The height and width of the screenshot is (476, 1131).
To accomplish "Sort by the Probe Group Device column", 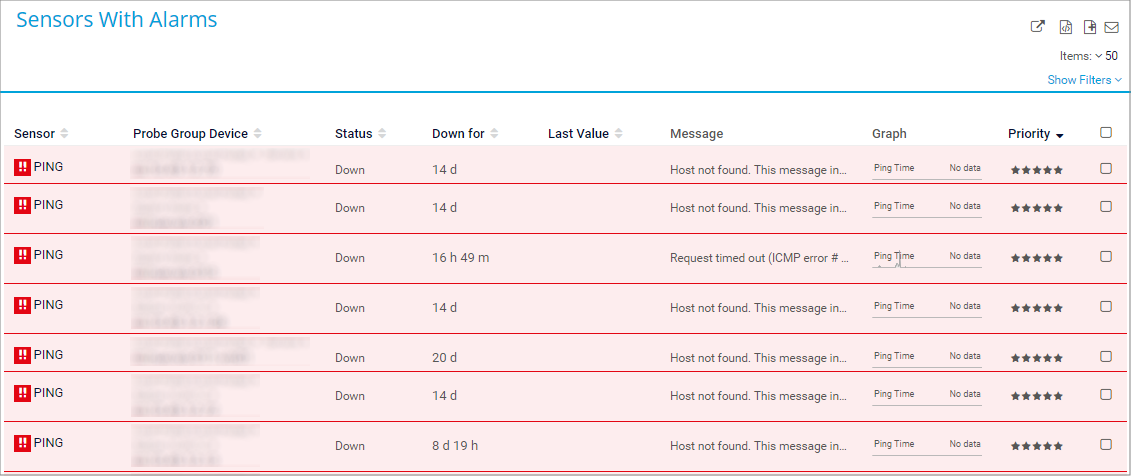I will [x=190, y=134].
